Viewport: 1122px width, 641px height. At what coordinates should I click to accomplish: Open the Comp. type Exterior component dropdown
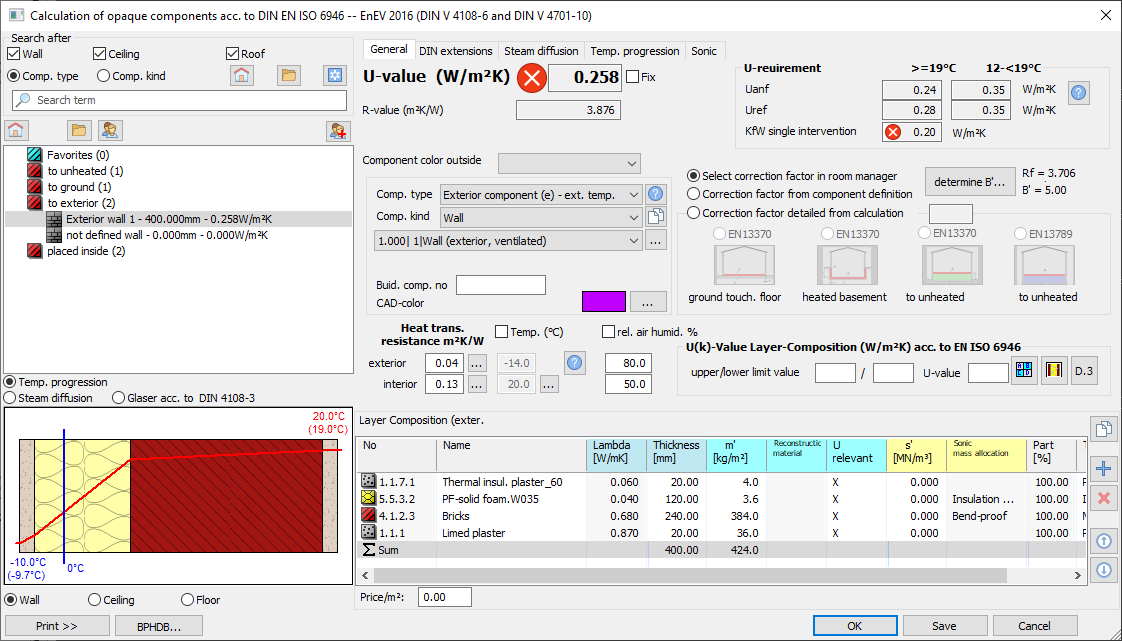(x=542, y=195)
